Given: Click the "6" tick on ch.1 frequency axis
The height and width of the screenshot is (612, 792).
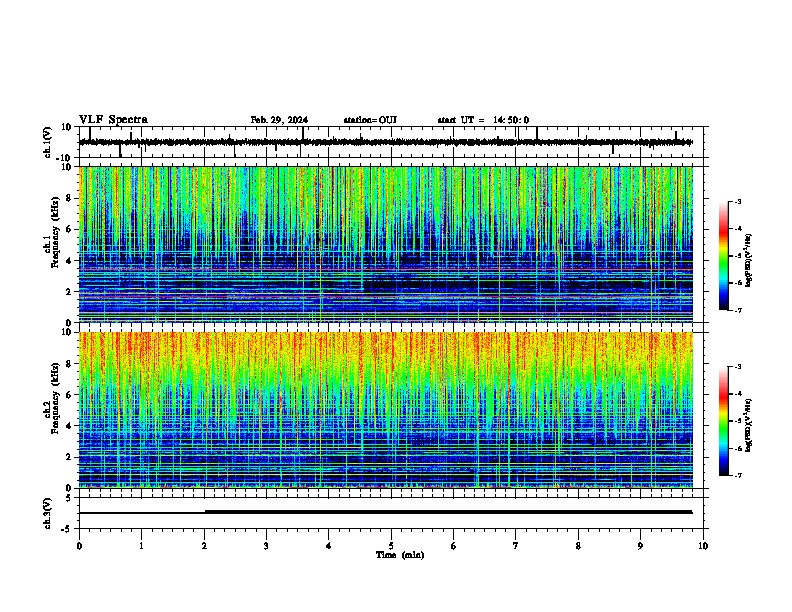Looking at the screenshot, I should pos(70,229).
